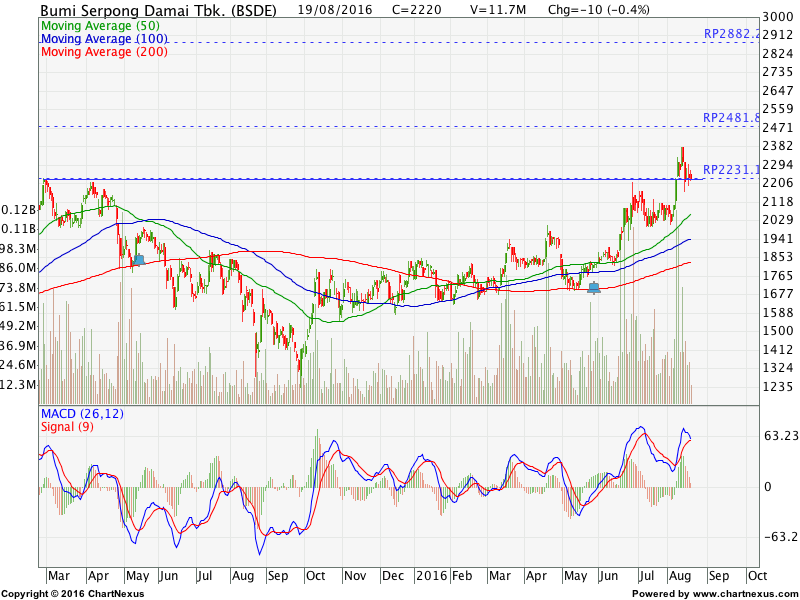
Task: Click the '2912' price axis label
Action: tap(778, 36)
